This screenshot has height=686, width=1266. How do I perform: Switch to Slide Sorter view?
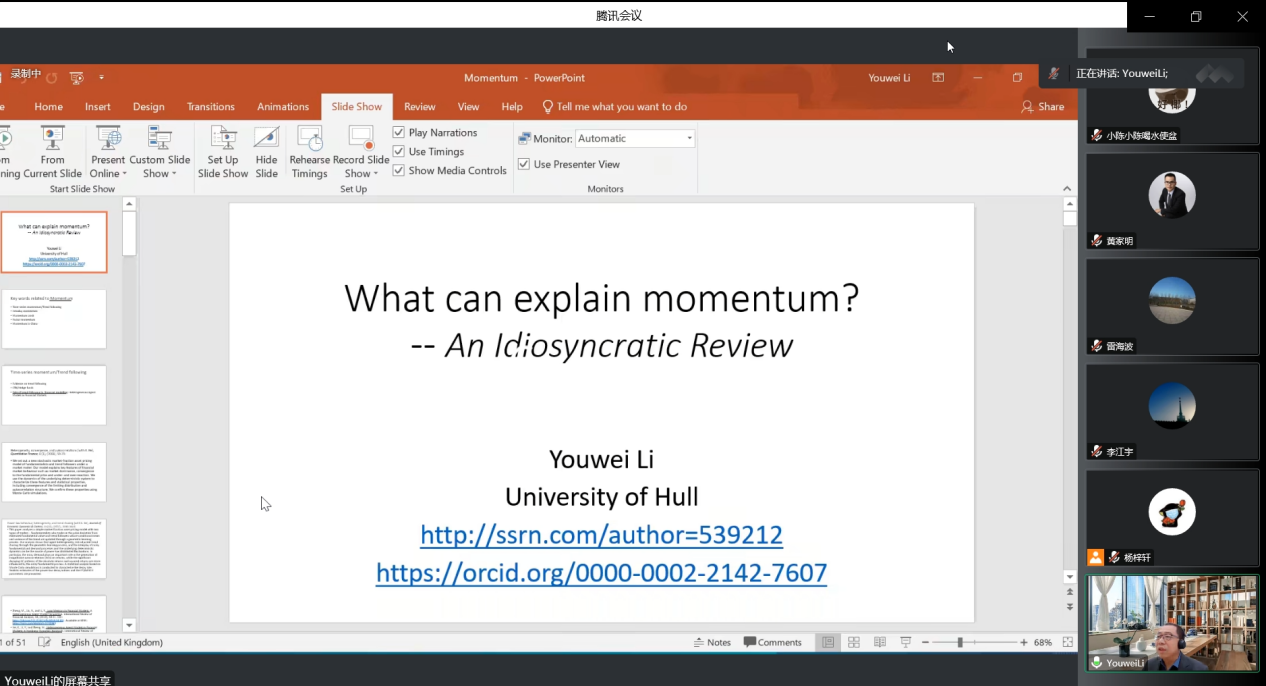tap(854, 642)
